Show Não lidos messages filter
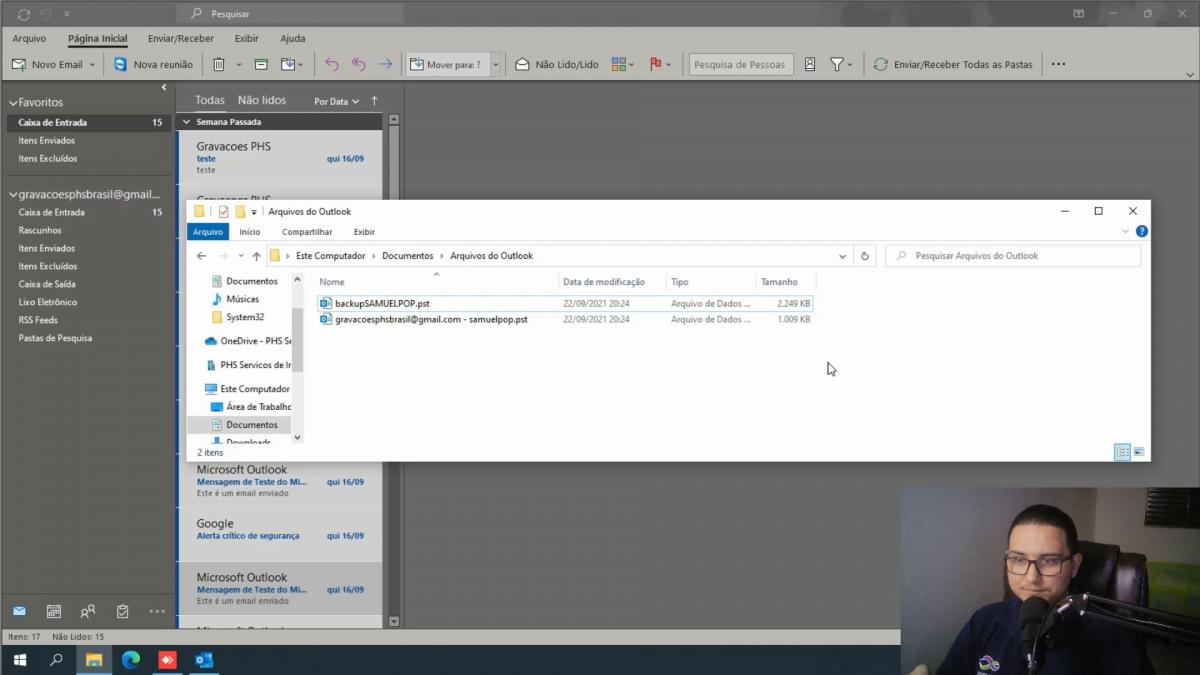Viewport: 1200px width, 675px height. coord(262,100)
